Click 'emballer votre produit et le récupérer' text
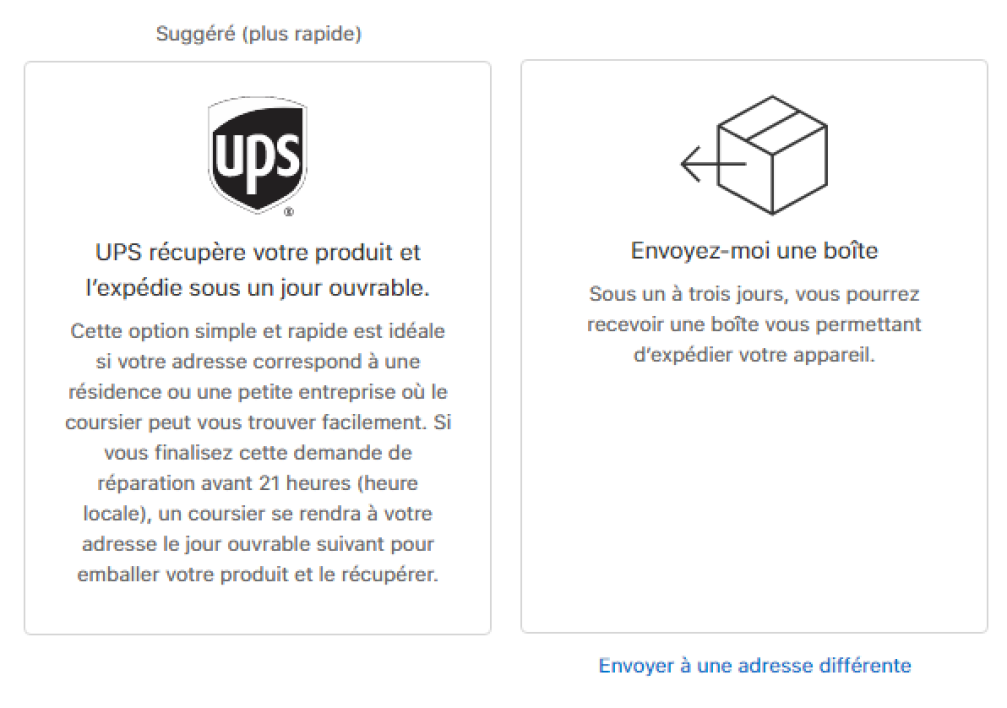Viewport: 1007px width, 708px height. (258, 574)
